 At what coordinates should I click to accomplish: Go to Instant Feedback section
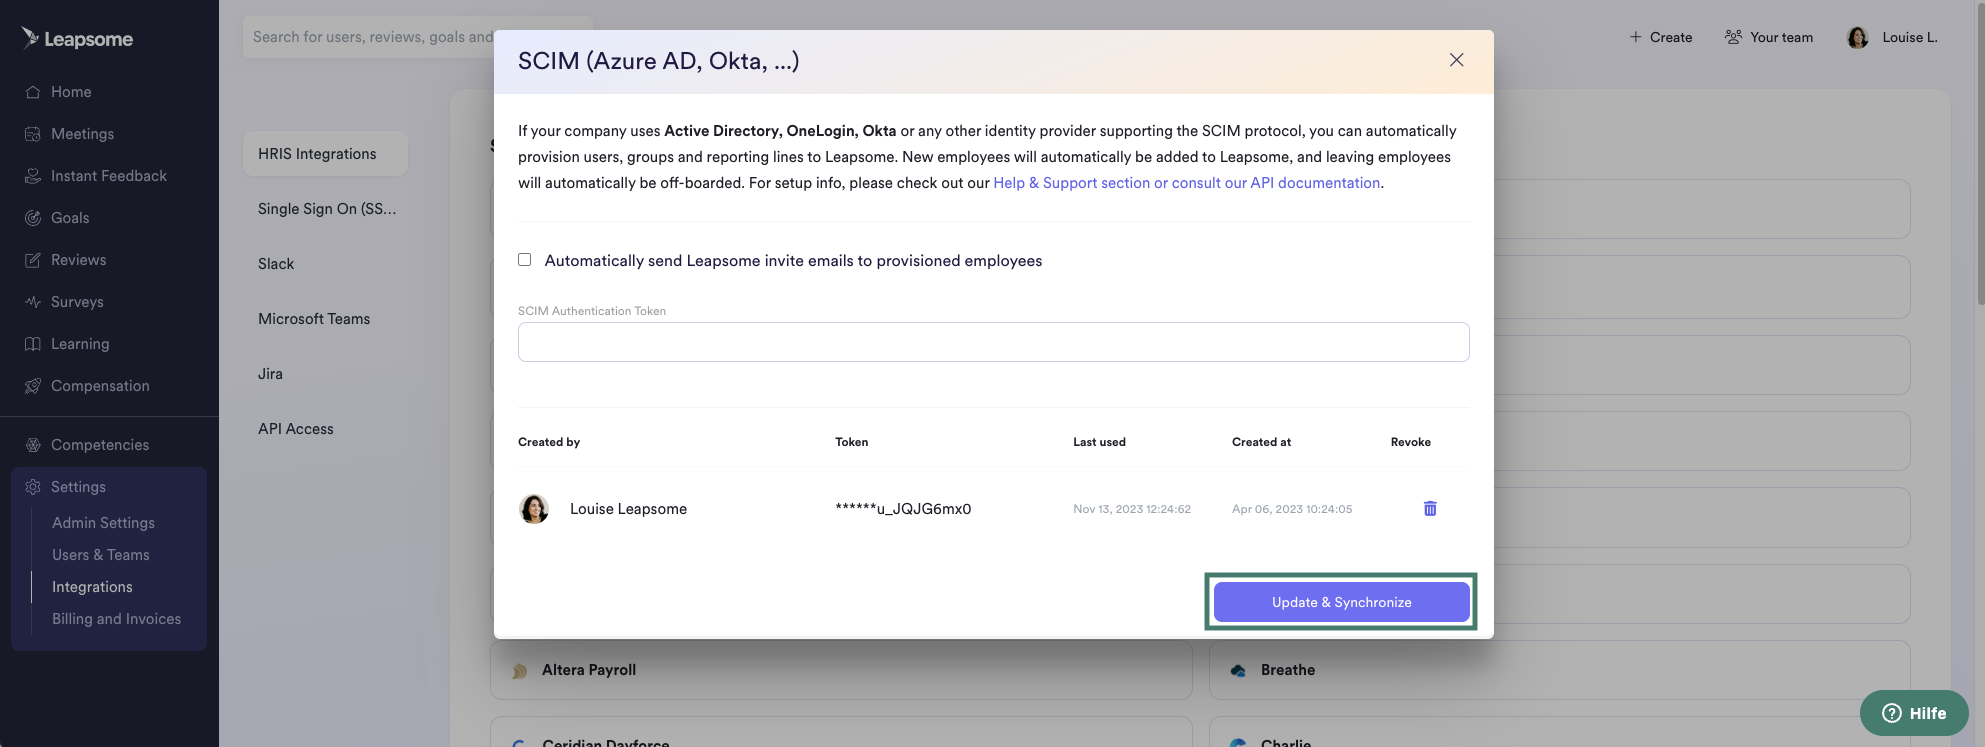point(109,176)
